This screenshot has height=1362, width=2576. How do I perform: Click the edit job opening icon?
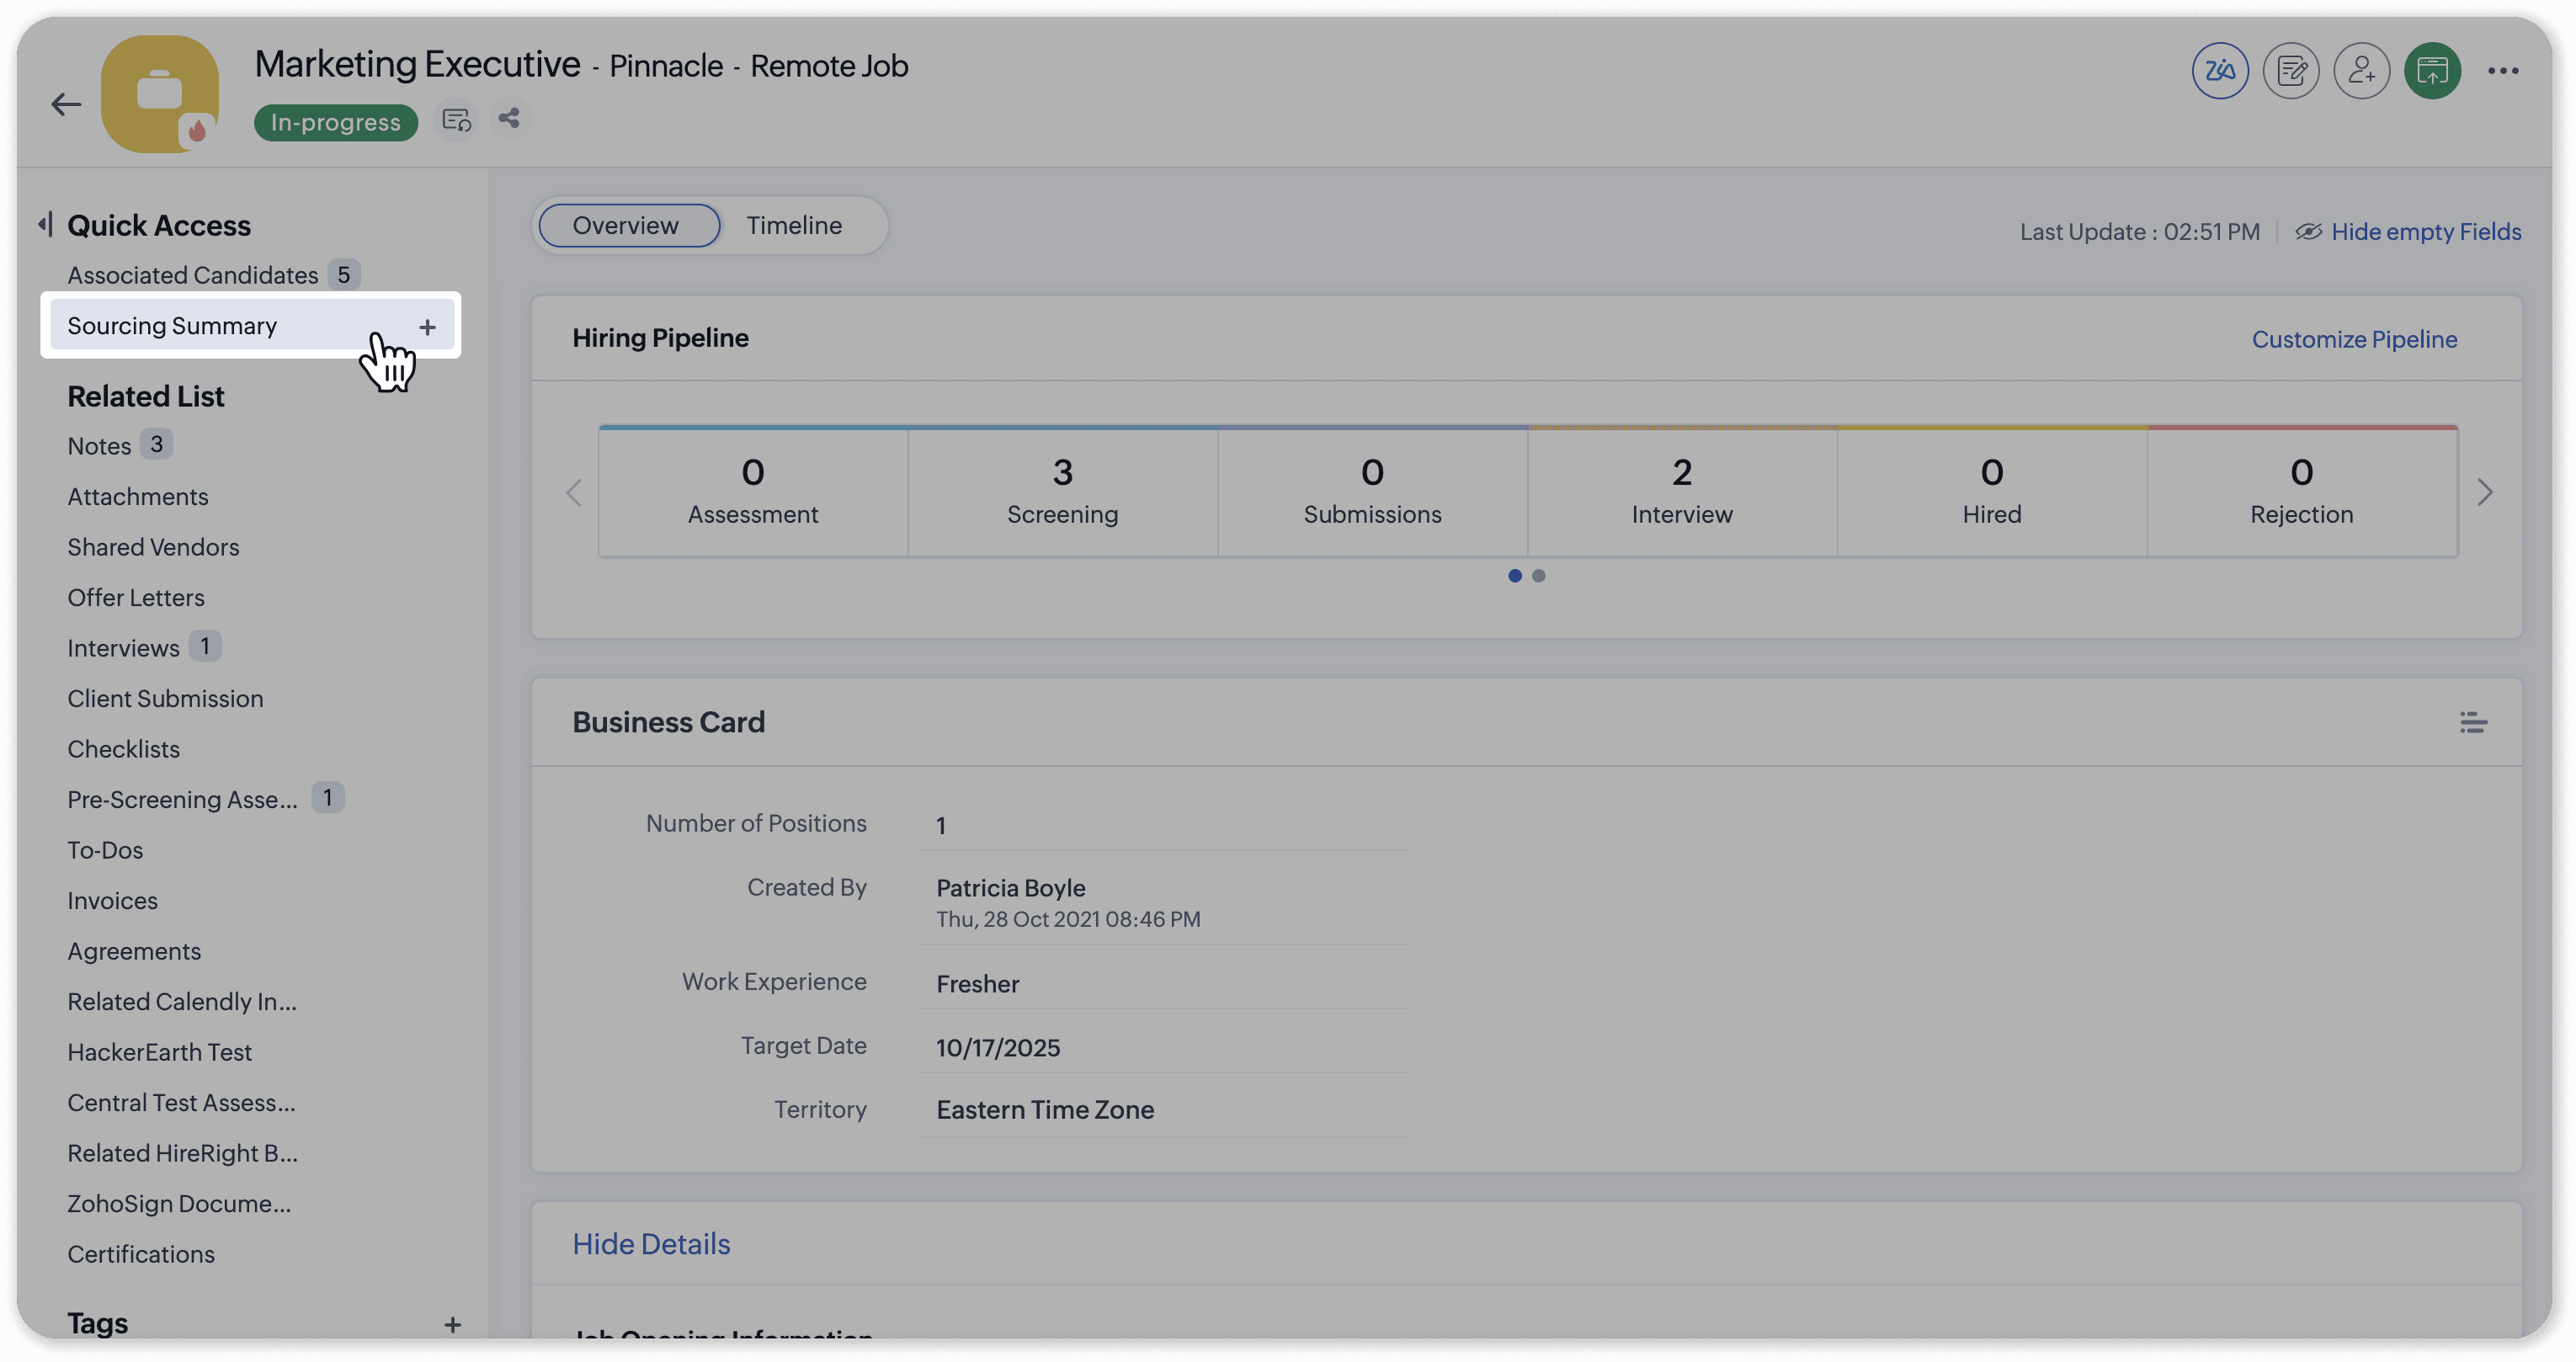pyautogui.click(x=2291, y=71)
